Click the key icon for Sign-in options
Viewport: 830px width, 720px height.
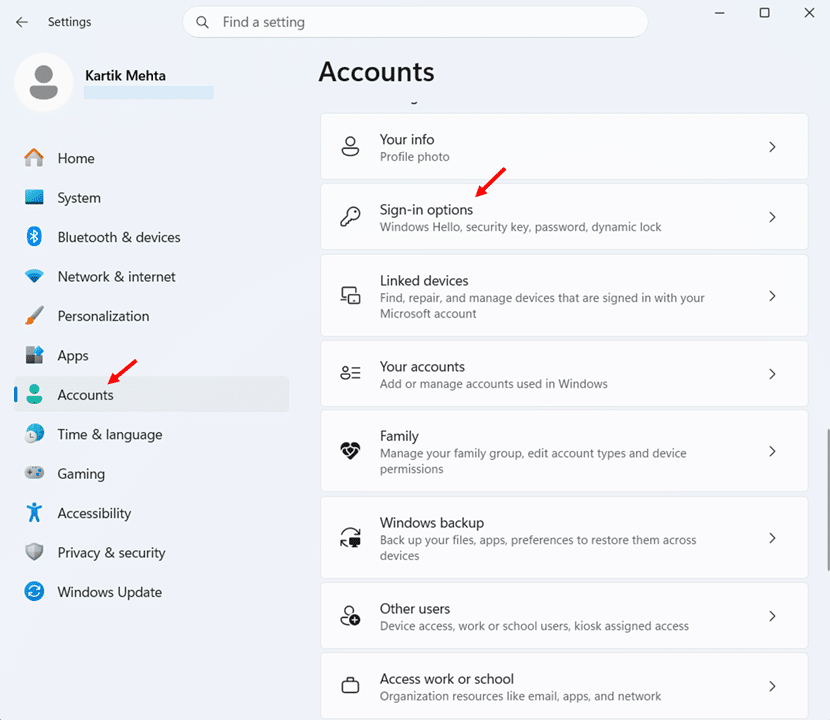350,217
